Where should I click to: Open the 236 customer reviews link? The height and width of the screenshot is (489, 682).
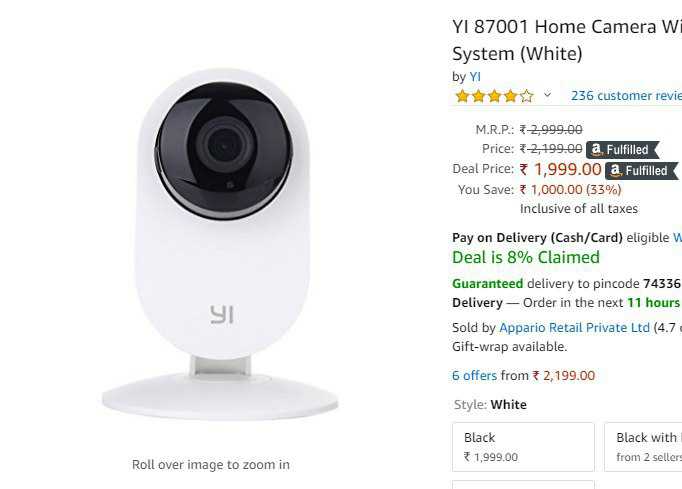pos(626,96)
